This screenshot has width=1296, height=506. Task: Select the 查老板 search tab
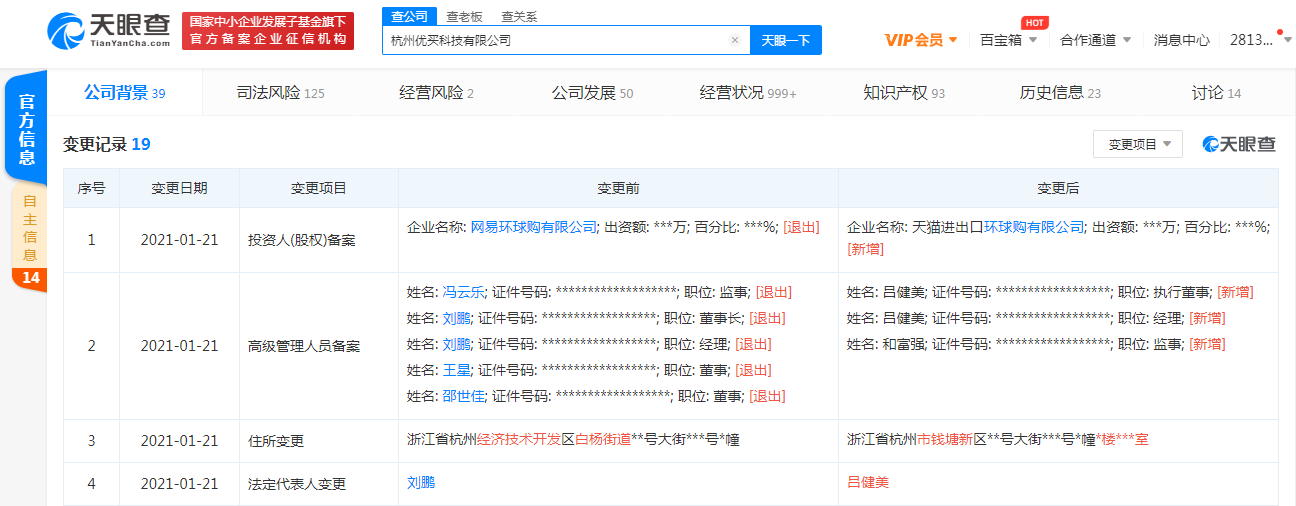point(464,16)
